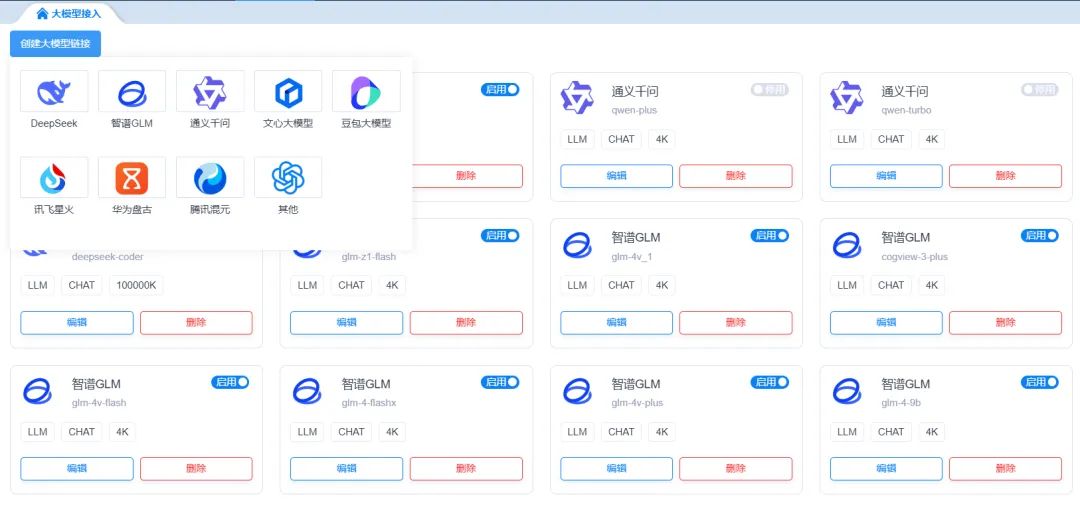Viewport: 1080px width, 505px height.
Task: Pick the 华为盘古 provider icon
Action: point(132,178)
